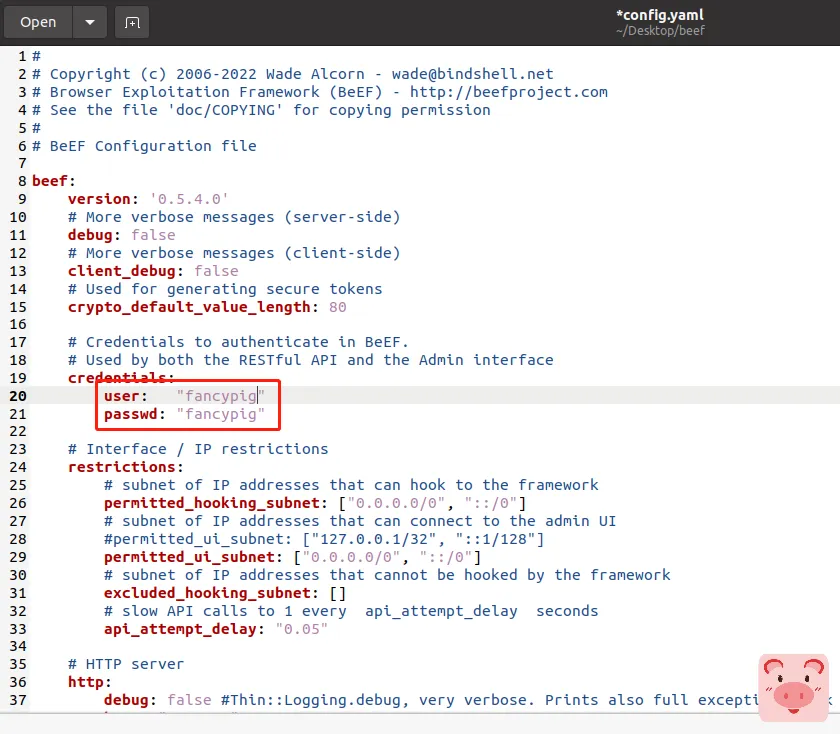Screen dimensions: 840x734
Task: Click the 'permitted_hooking_subnet' key
Action: 212,503
